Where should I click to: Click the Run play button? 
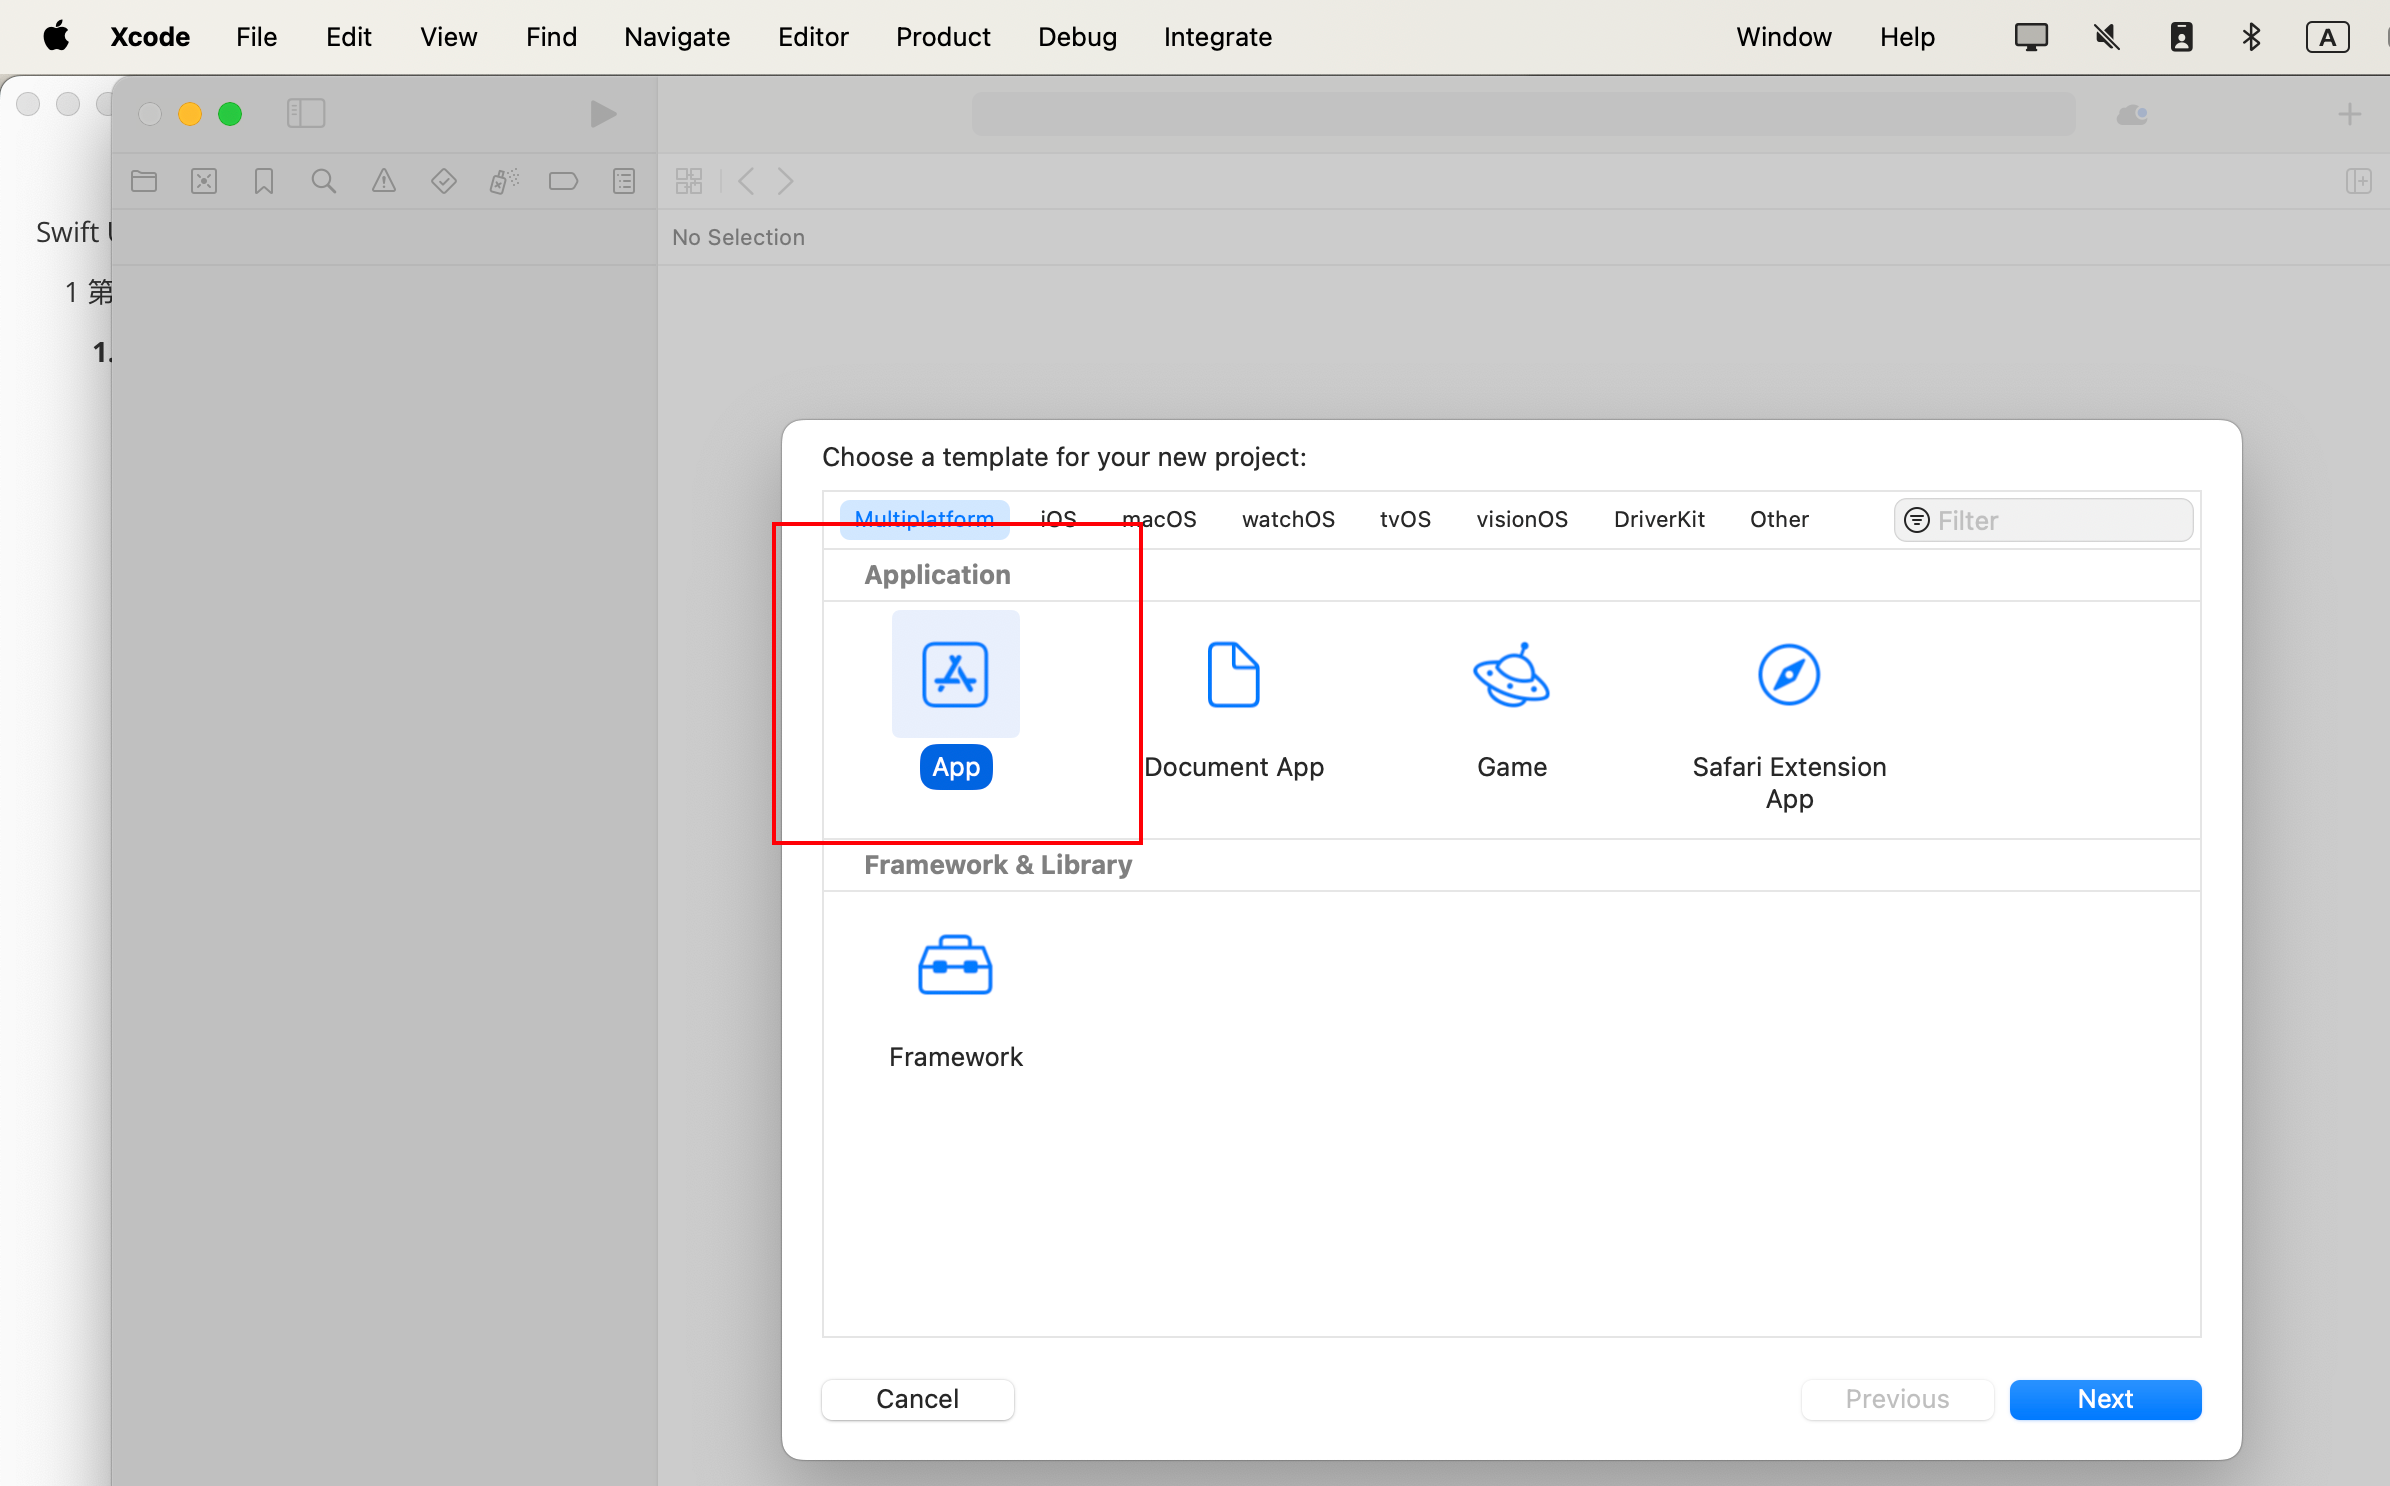pyautogui.click(x=603, y=114)
